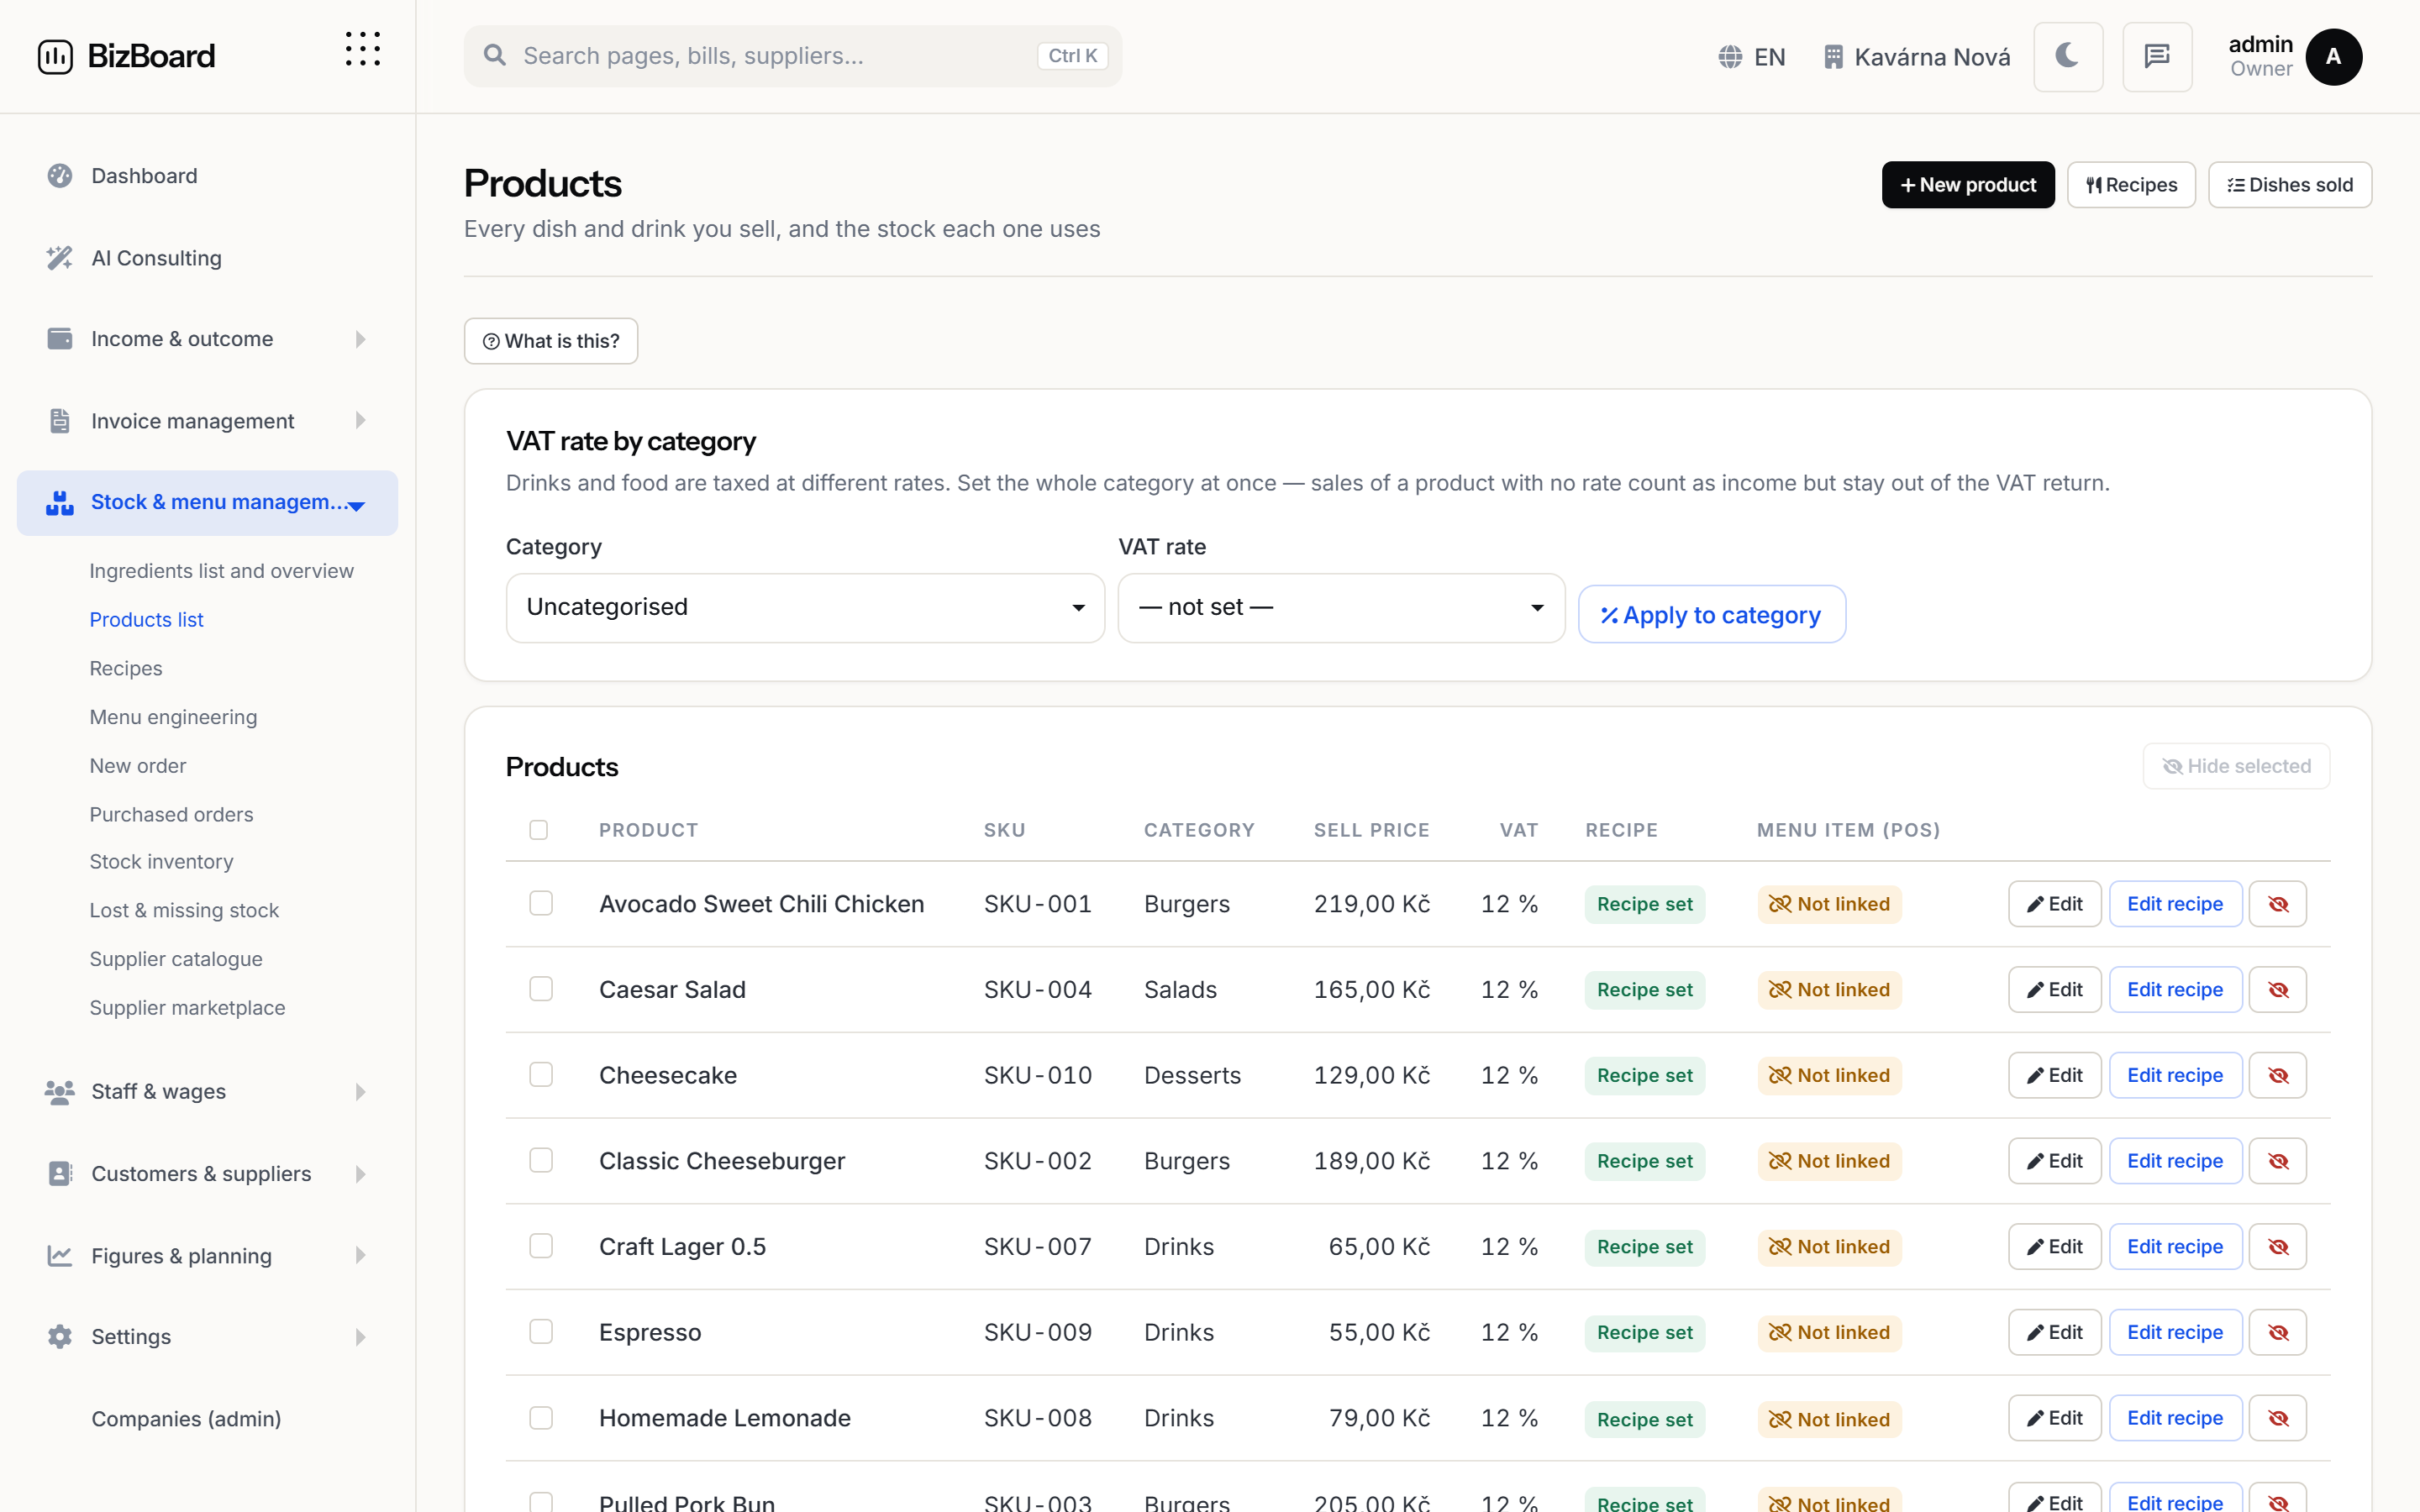
Task: Hide the Cheesecake product row
Action: [2278, 1075]
